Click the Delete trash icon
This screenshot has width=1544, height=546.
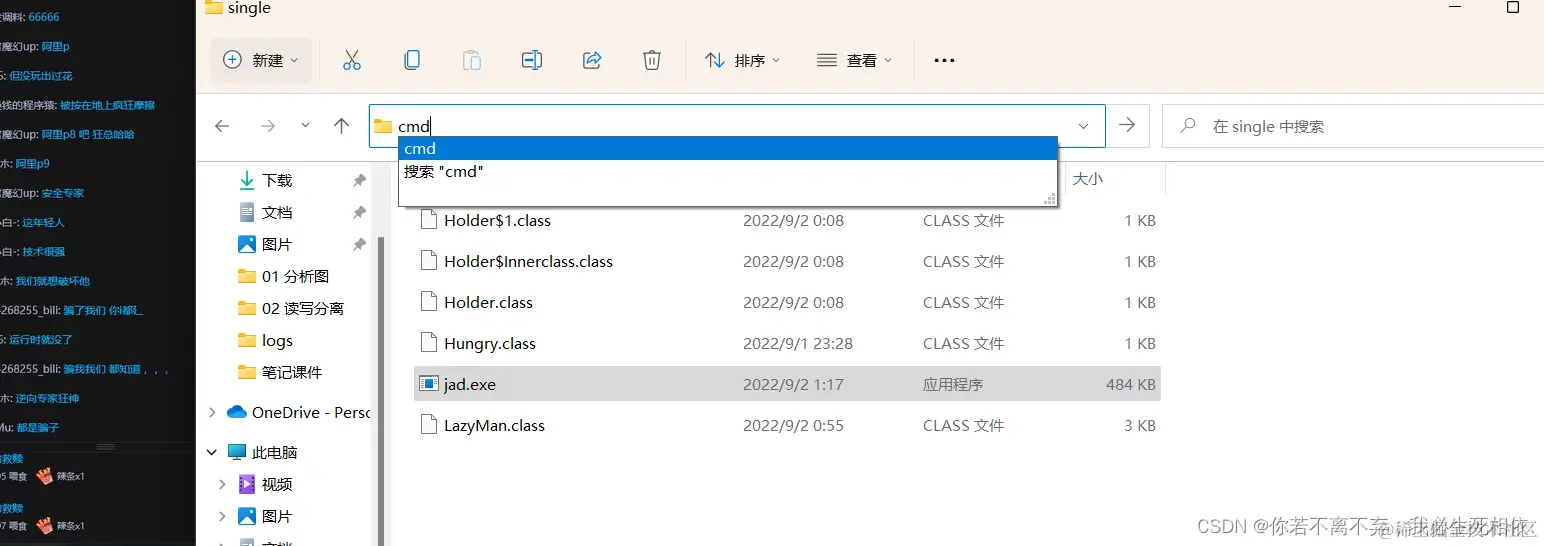point(652,60)
